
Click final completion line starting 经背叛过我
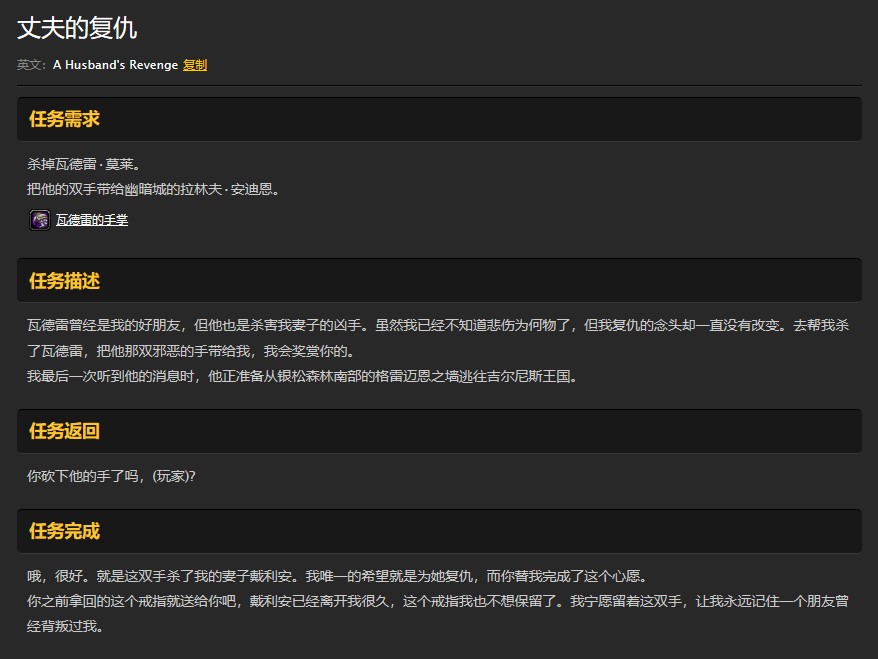pos(65,627)
